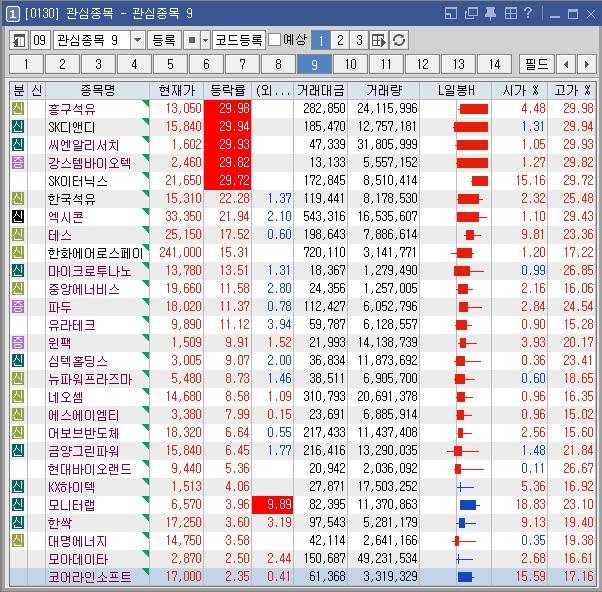Click the 코드등록 button
This screenshot has height=592, width=602.
tap(239, 40)
